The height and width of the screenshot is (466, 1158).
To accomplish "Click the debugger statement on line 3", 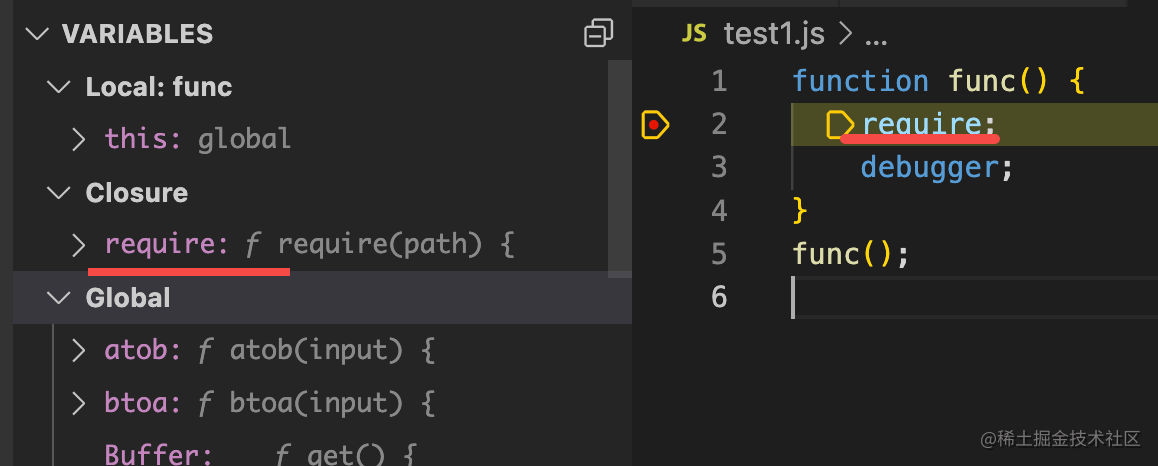I will point(928,167).
